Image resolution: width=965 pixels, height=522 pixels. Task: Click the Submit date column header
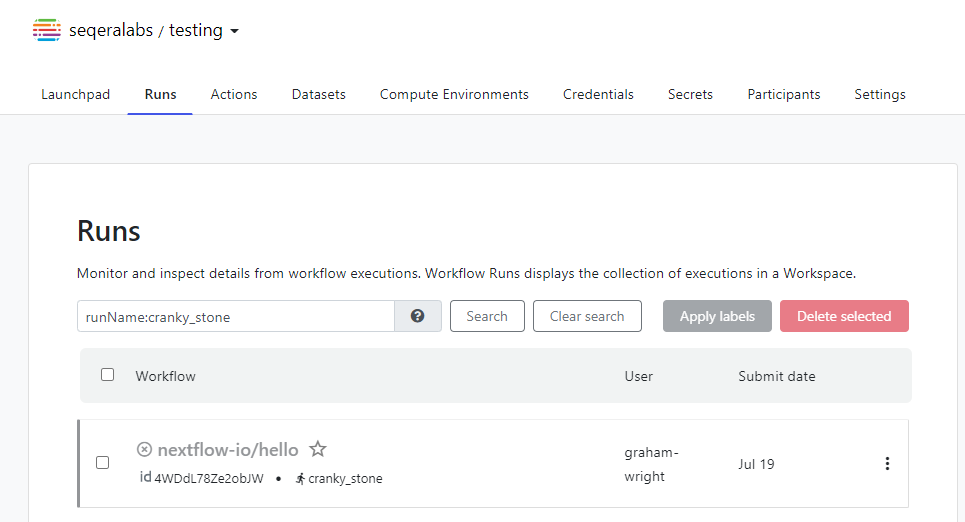[777, 376]
